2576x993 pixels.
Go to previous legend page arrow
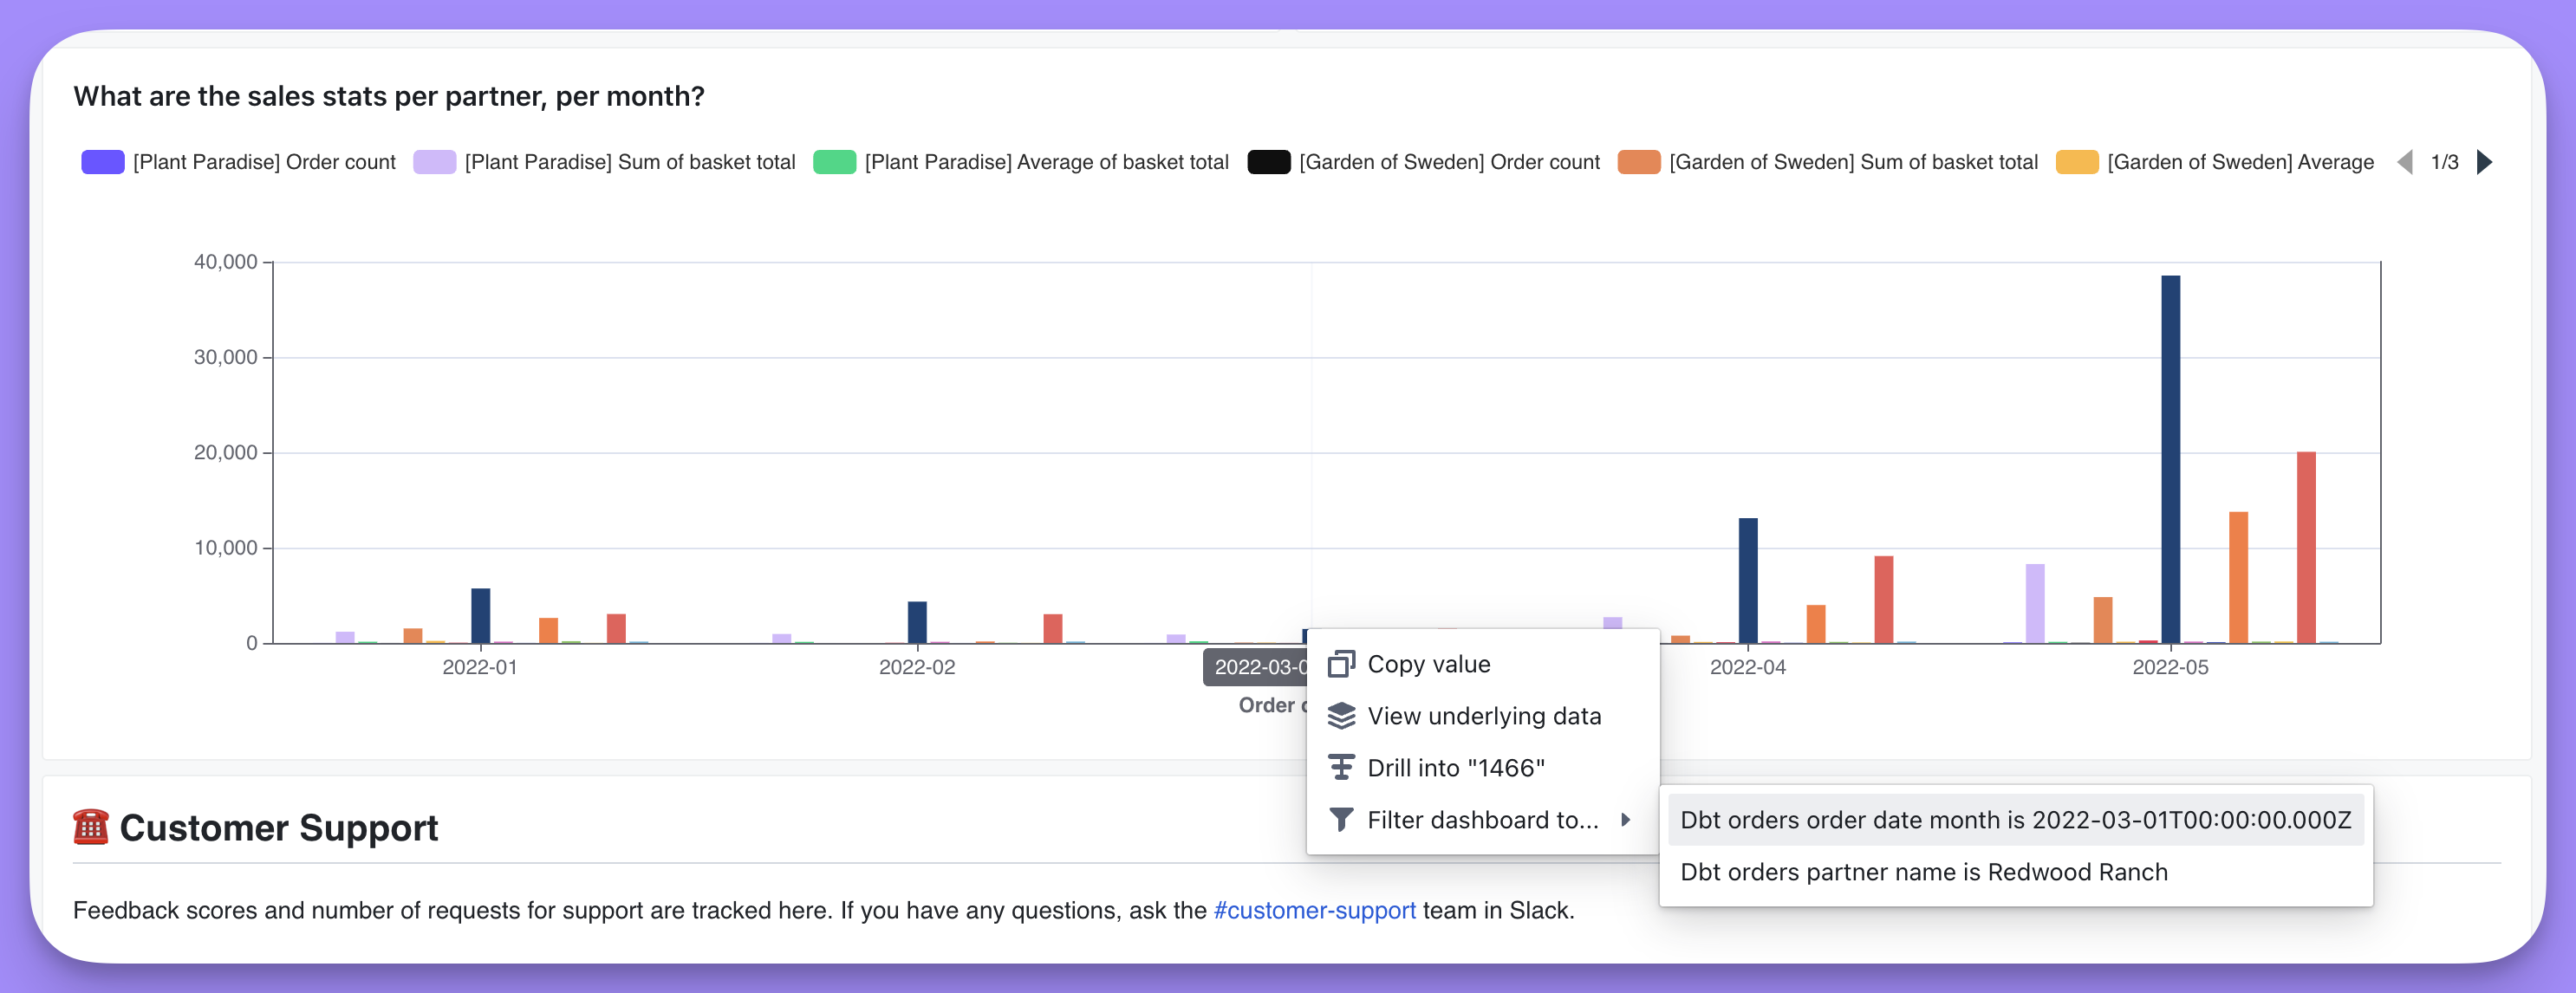(2405, 162)
